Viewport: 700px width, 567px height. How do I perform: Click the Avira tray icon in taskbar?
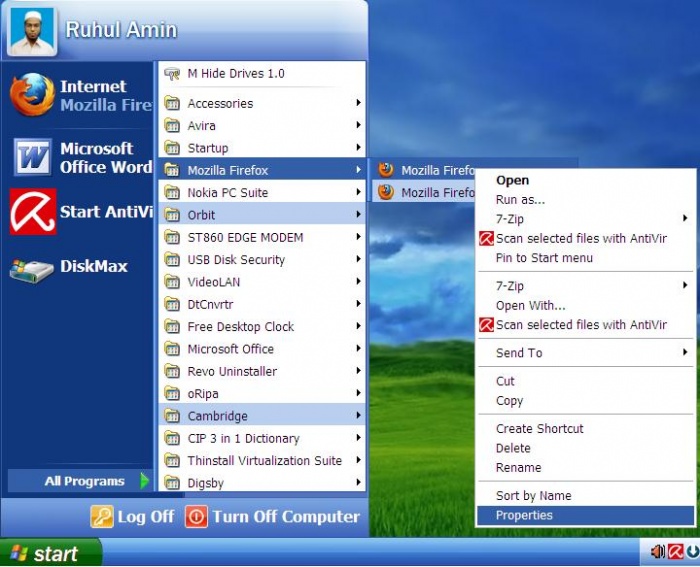[x=675, y=552]
